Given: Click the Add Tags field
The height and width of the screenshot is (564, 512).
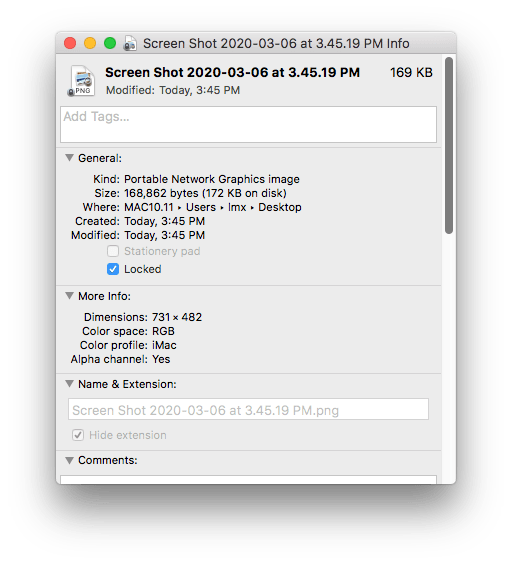Looking at the screenshot, I should (249, 124).
